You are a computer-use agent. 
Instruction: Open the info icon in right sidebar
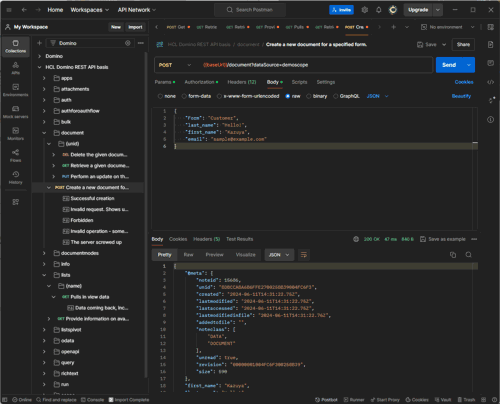click(491, 120)
